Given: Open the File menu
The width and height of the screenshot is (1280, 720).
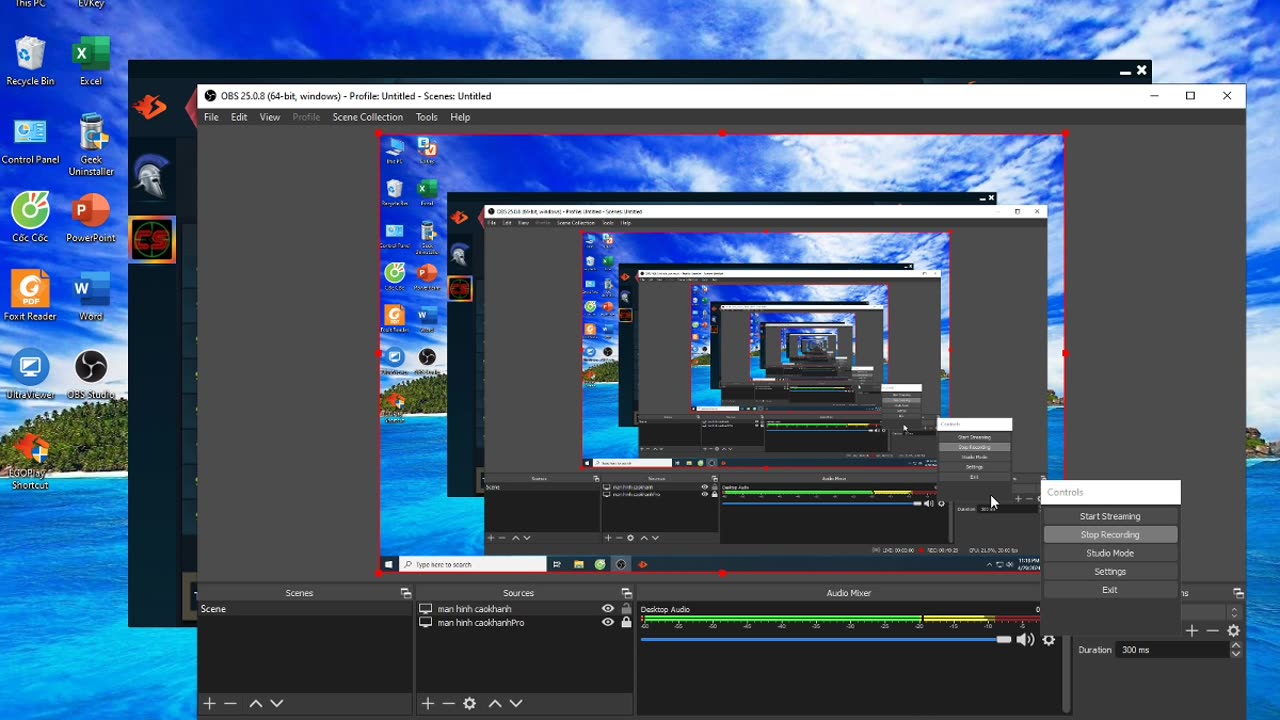Looking at the screenshot, I should tap(211, 117).
